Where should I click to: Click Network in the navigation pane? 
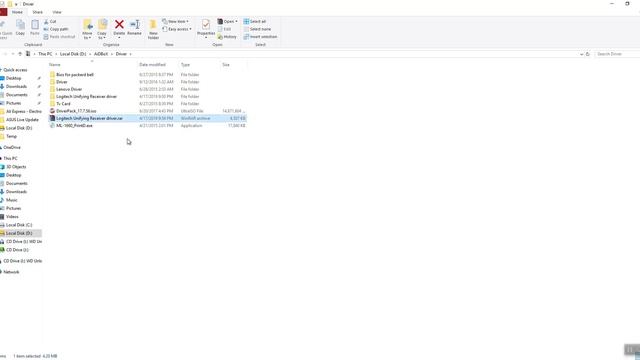pyautogui.click(x=11, y=272)
